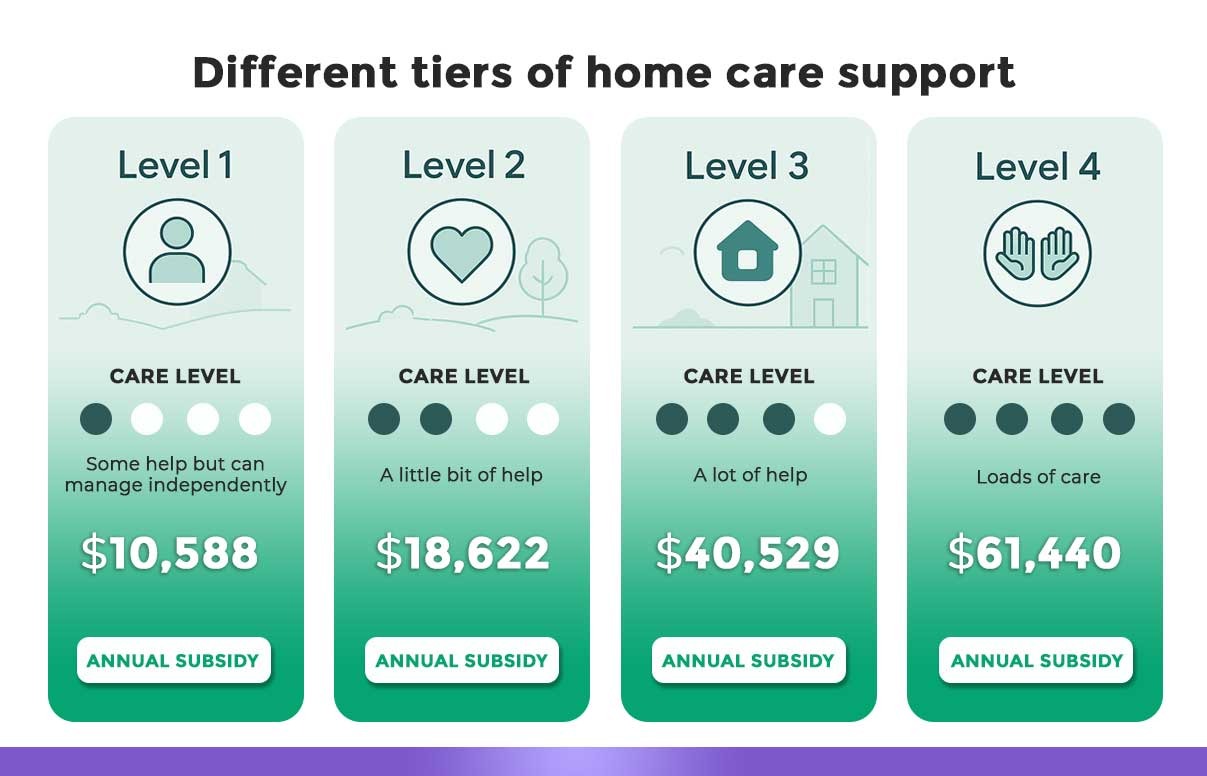Click the third empty dot under Level 2

pos(492,418)
